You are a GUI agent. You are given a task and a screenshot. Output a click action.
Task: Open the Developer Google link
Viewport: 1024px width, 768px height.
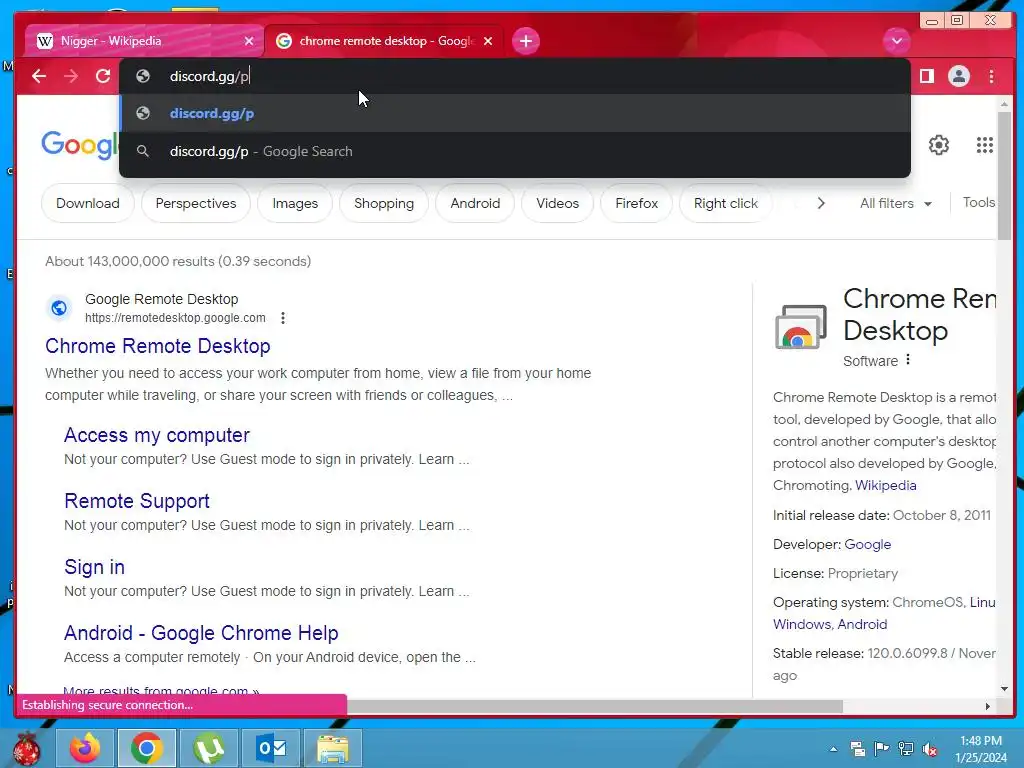pyautogui.click(x=867, y=544)
